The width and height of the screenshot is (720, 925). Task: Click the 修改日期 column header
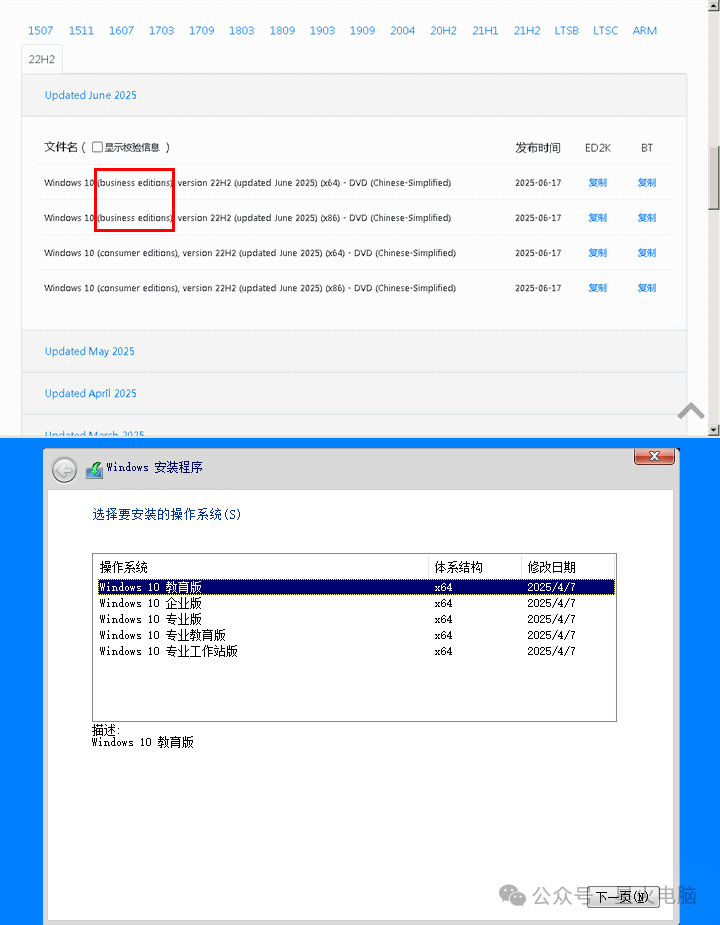tap(568, 567)
